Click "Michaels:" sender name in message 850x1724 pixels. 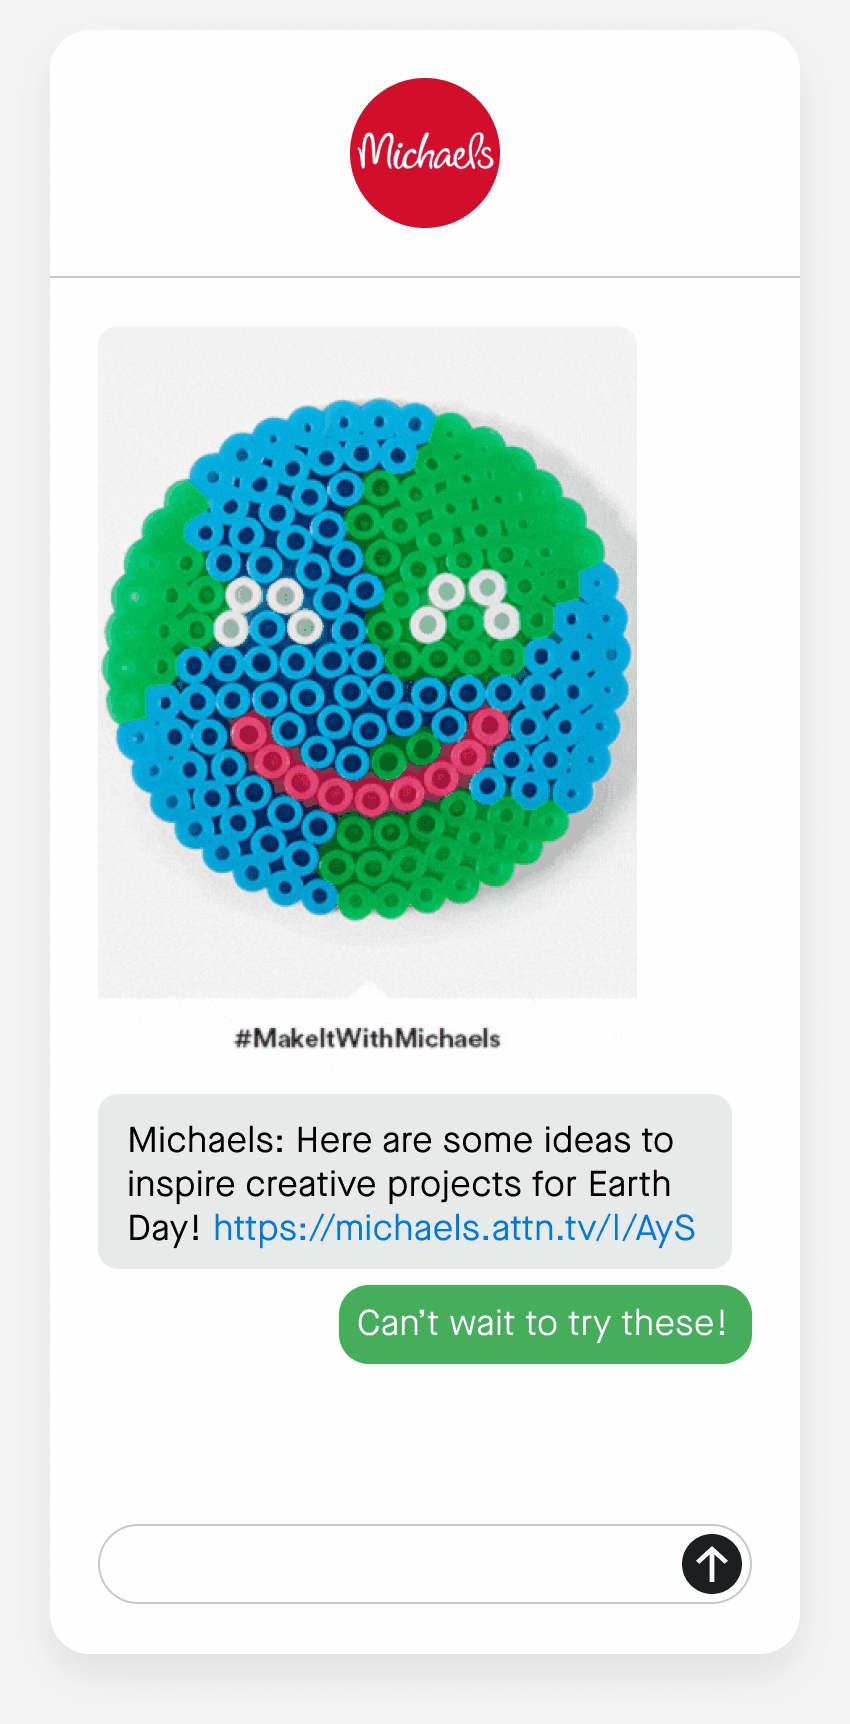click(x=207, y=1140)
